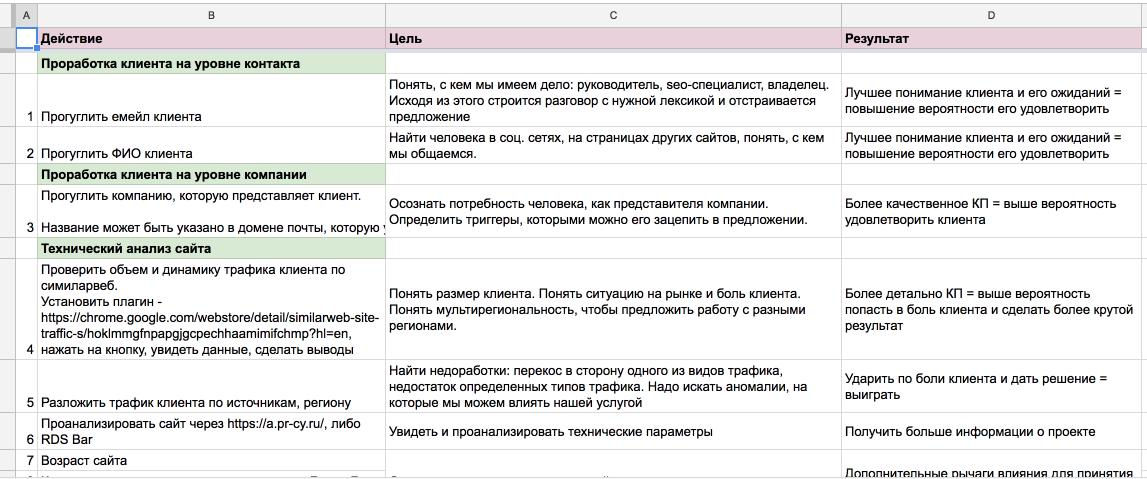1147x479 pixels.
Task: Select column C header
Action: (x=612, y=15)
